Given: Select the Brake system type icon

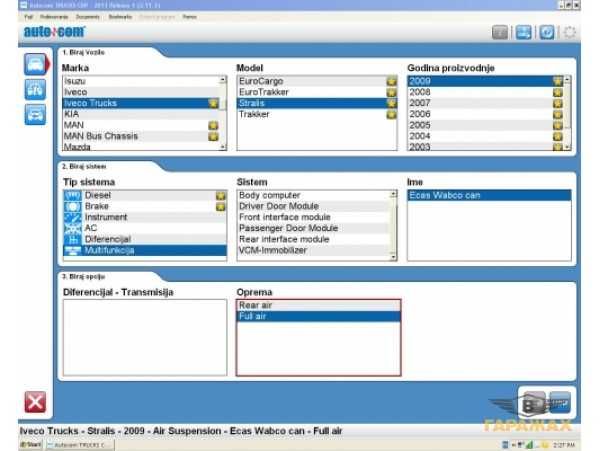Looking at the screenshot, I should point(72,207).
